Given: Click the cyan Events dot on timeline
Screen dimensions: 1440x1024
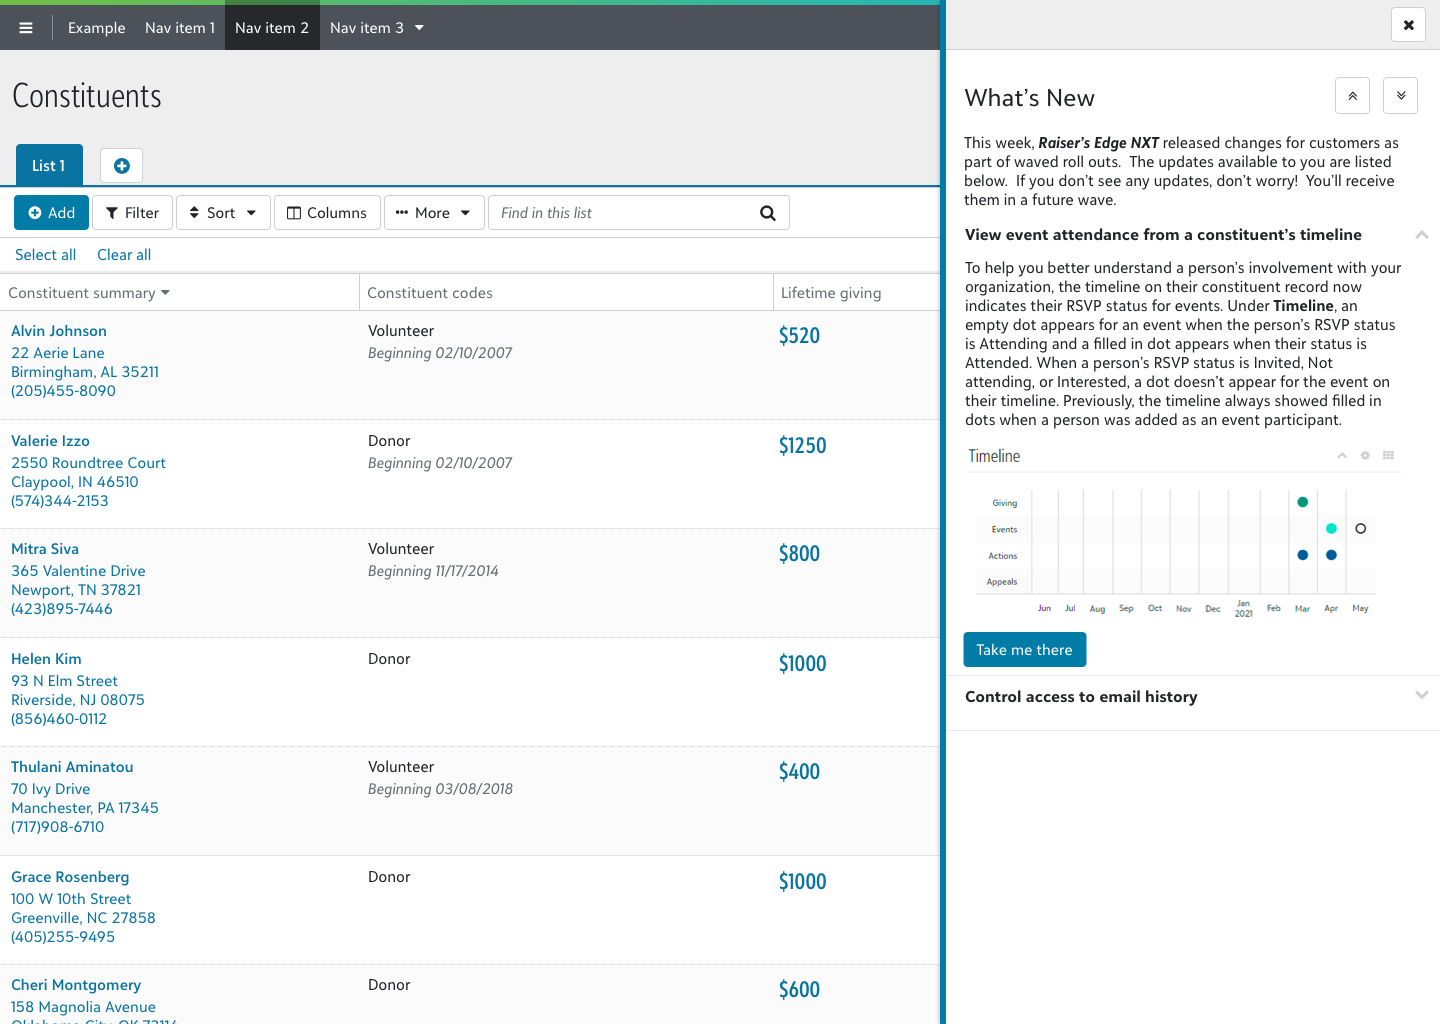Looking at the screenshot, I should pyautogui.click(x=1331, y=528).
